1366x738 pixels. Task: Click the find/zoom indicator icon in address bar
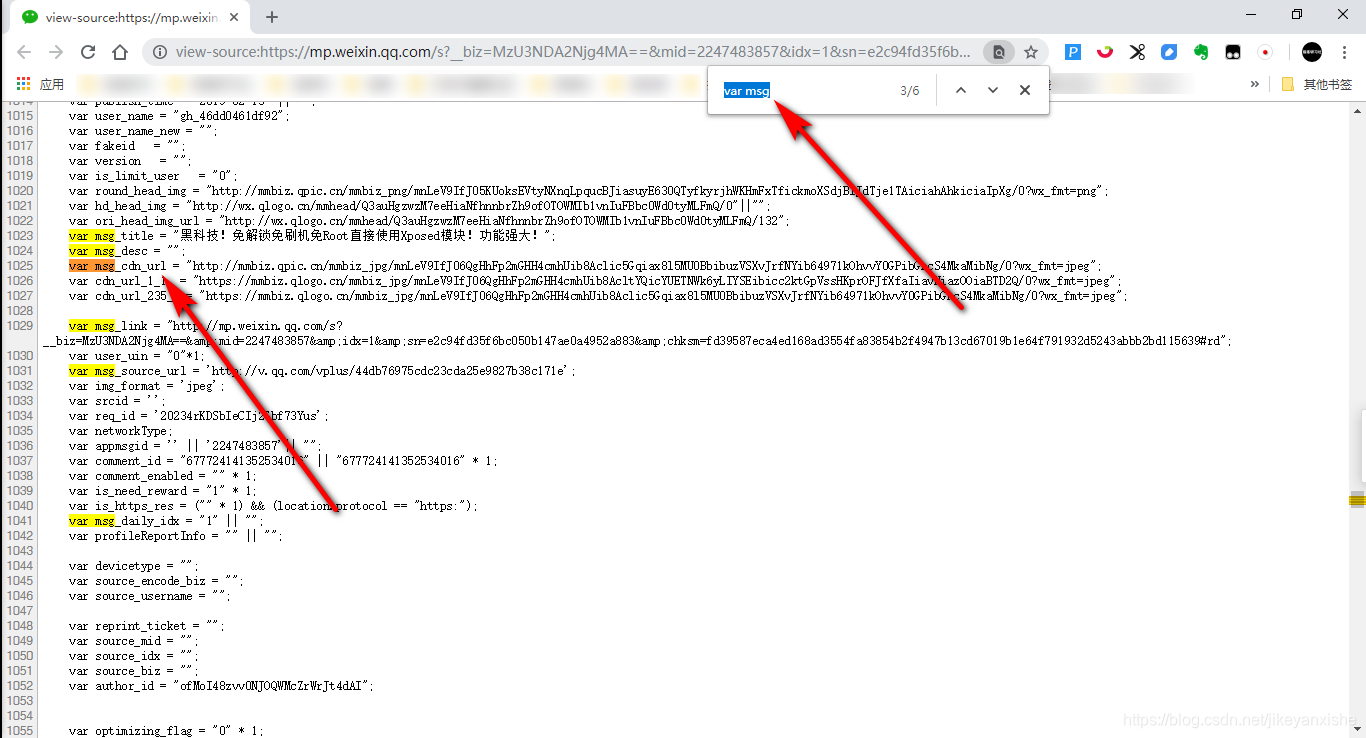998,52
